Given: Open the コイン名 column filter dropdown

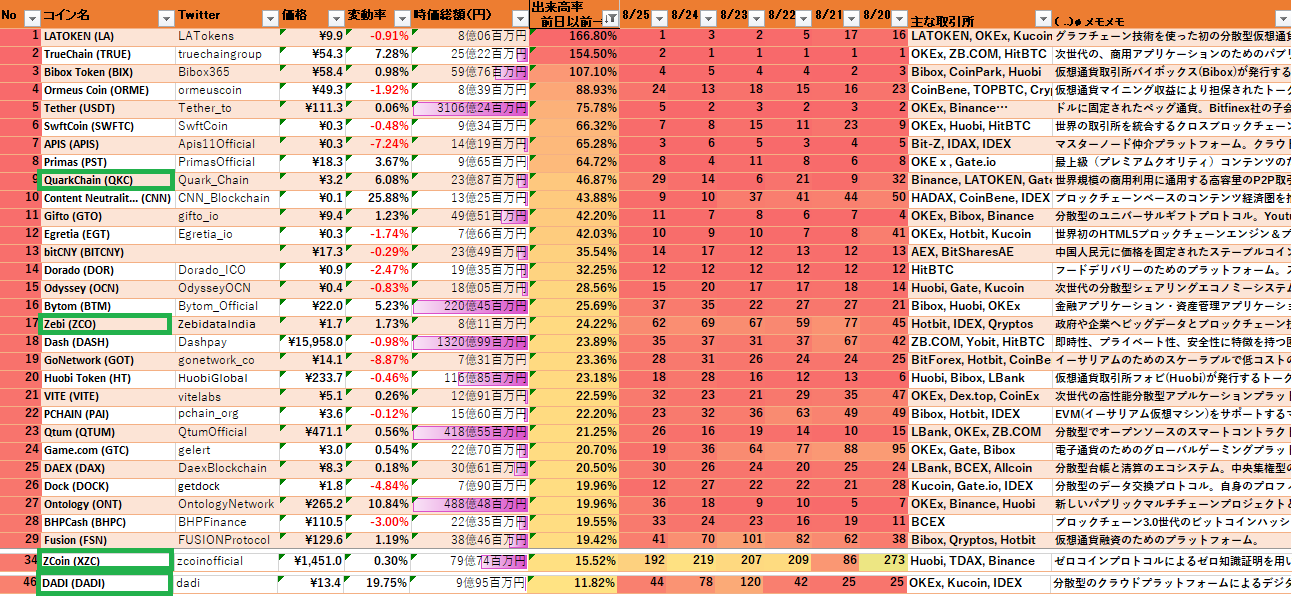Looking at the screenshot, I should [x=165, y=18].
